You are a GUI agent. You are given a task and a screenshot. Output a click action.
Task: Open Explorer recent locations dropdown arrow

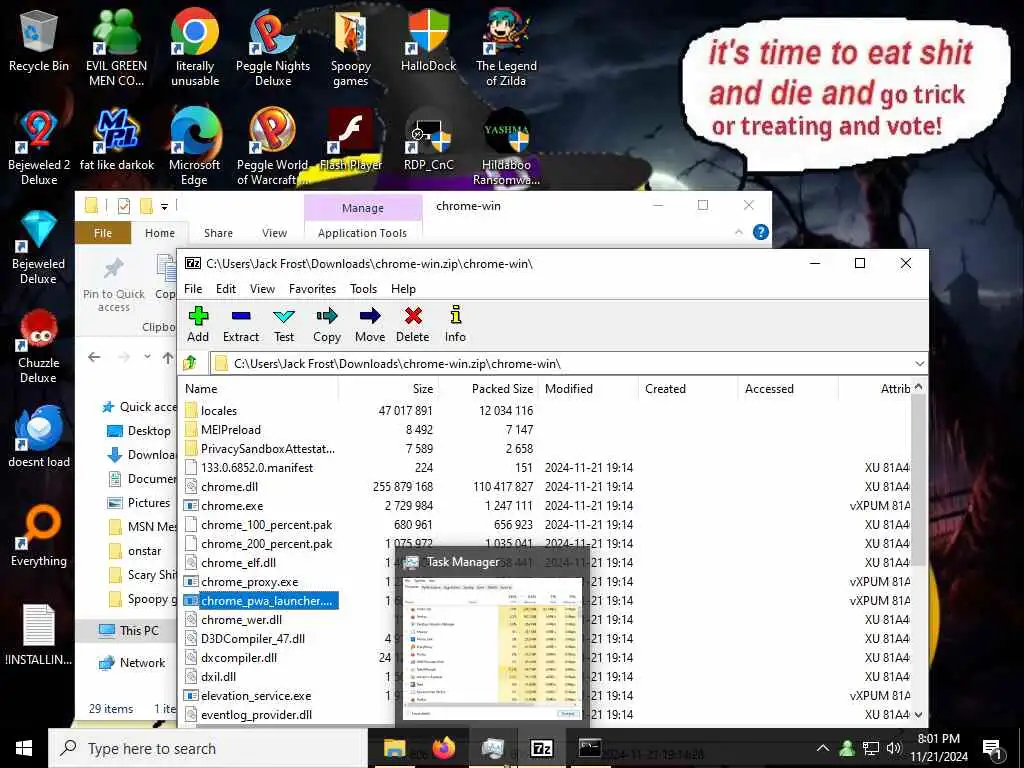click(148, 357)
